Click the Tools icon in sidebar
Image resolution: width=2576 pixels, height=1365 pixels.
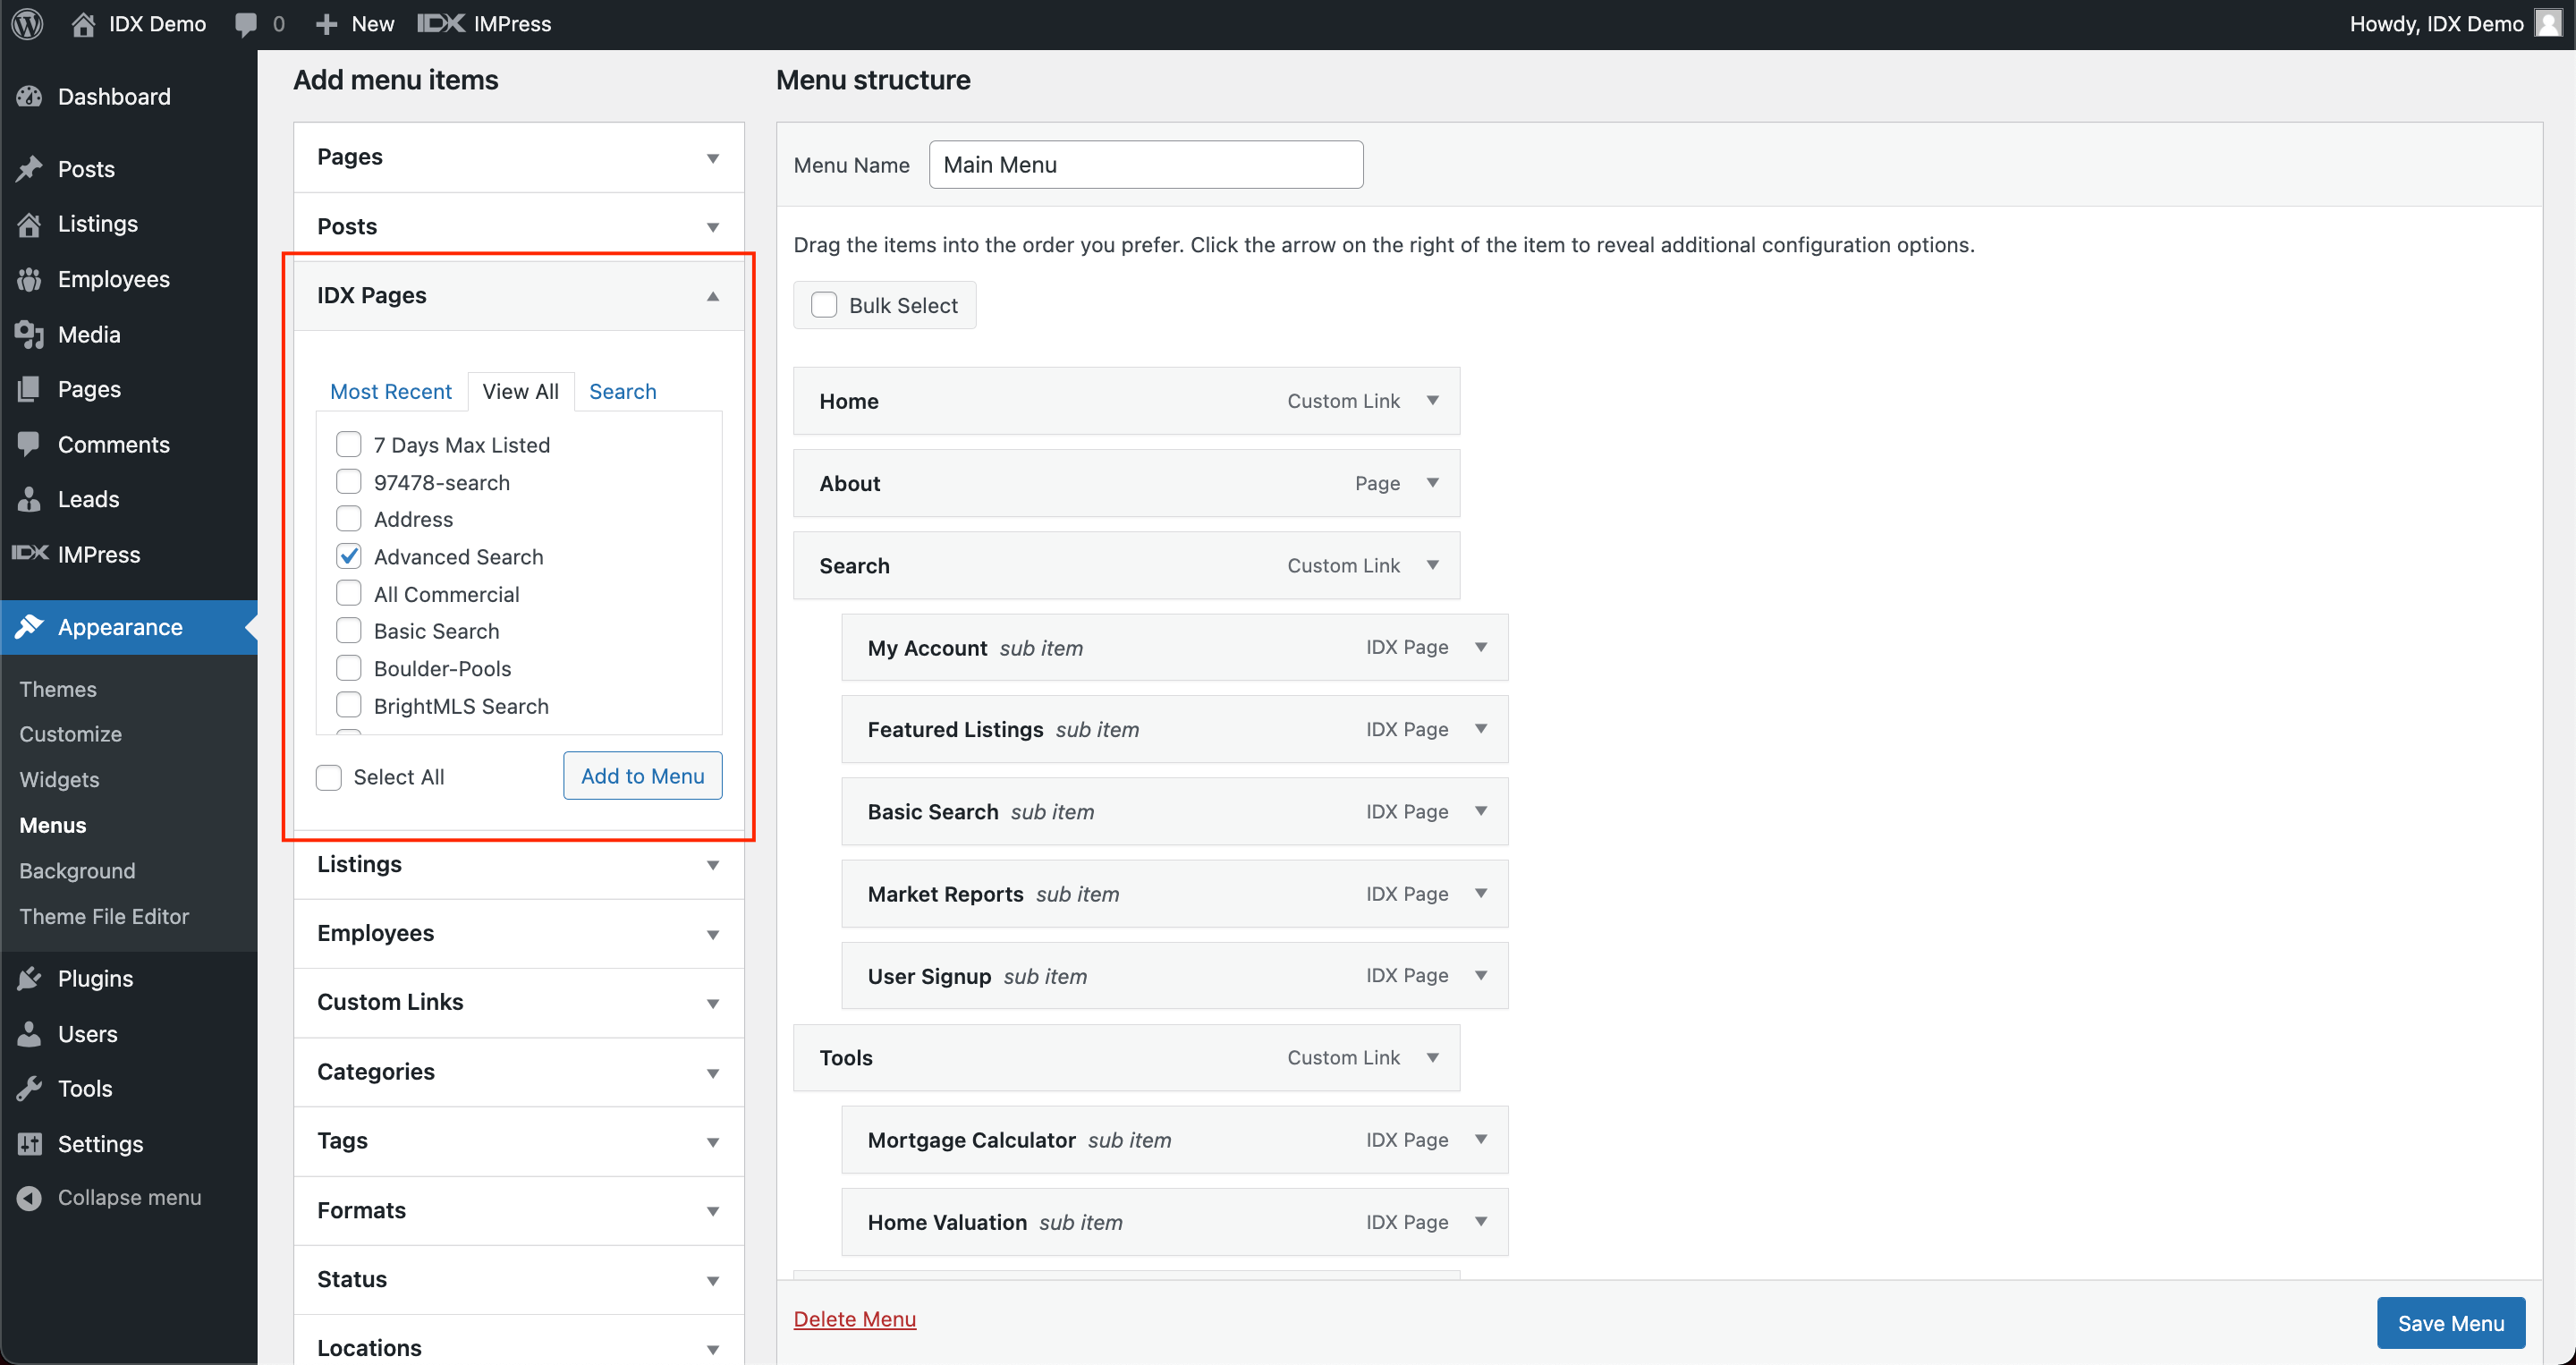tap(30, 1087)
